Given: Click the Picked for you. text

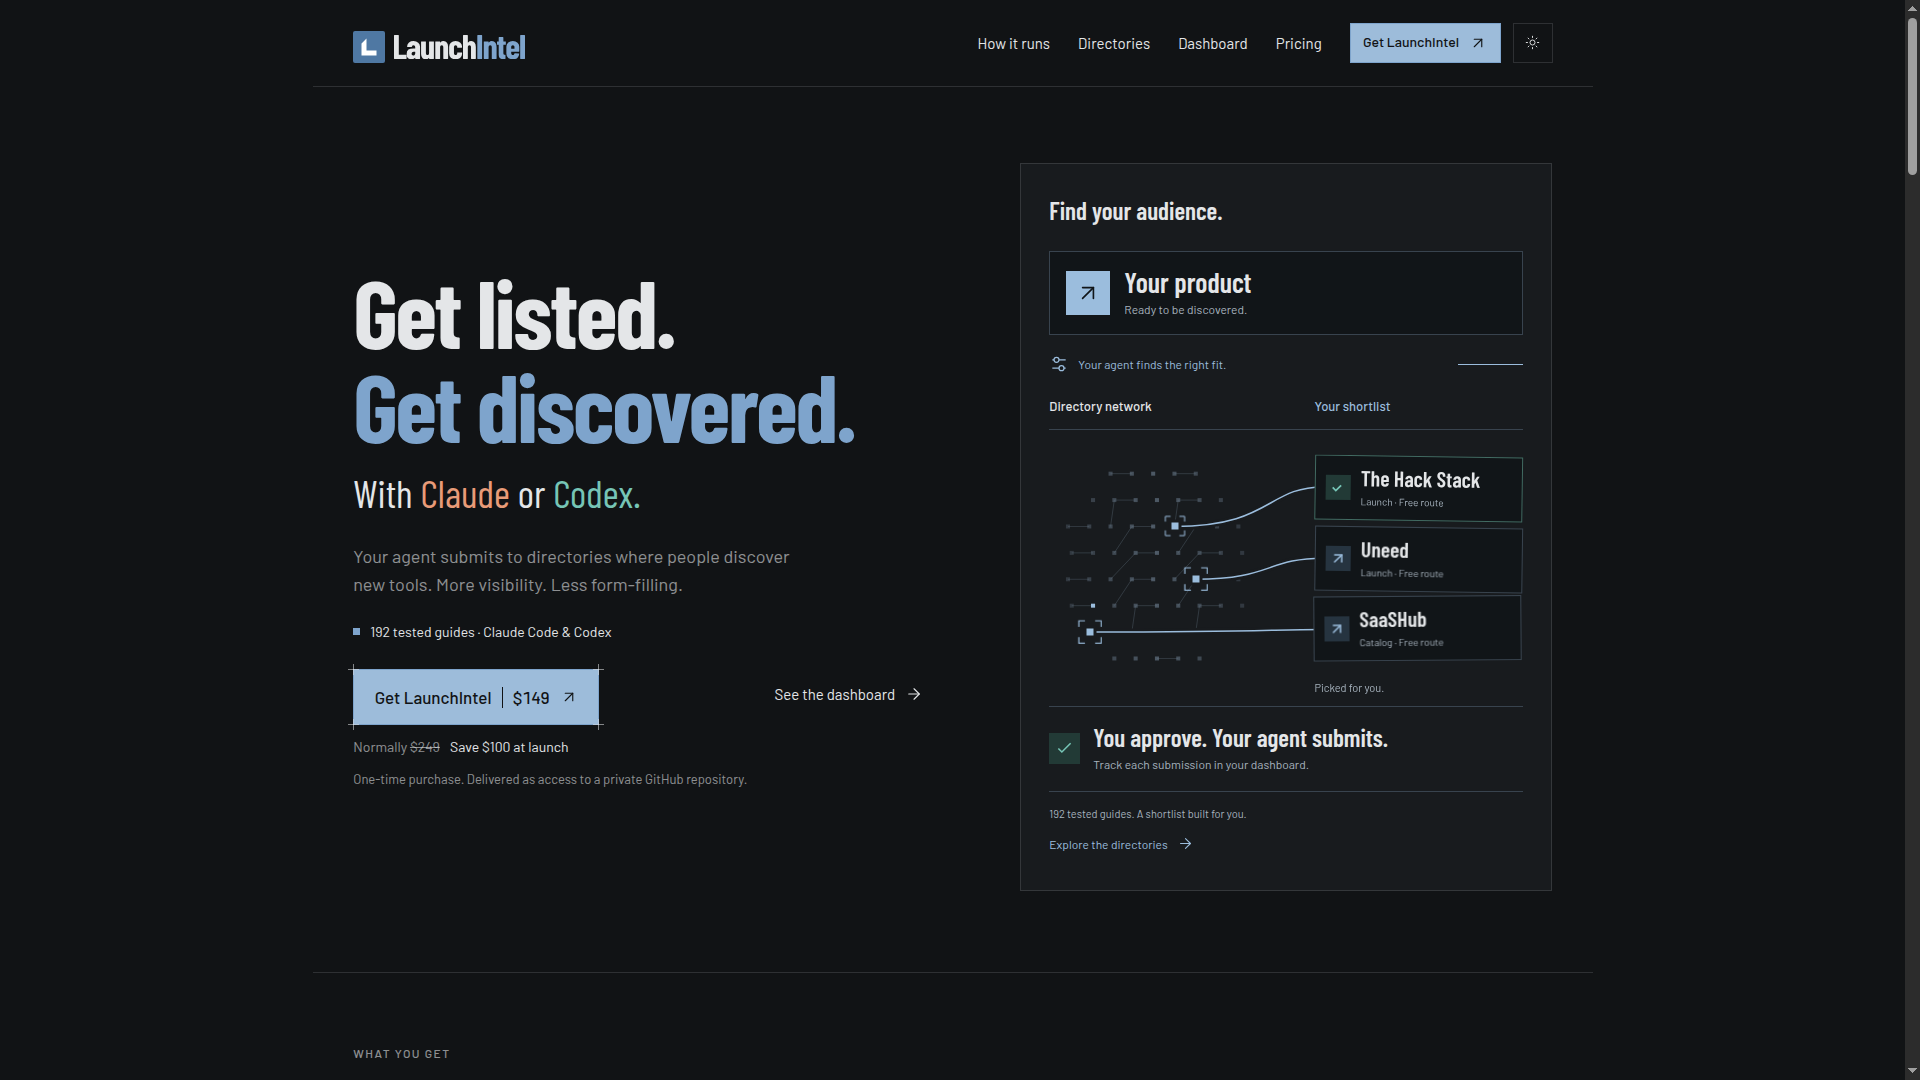Looking at the screenshot, I should (x=1349, y=688).
